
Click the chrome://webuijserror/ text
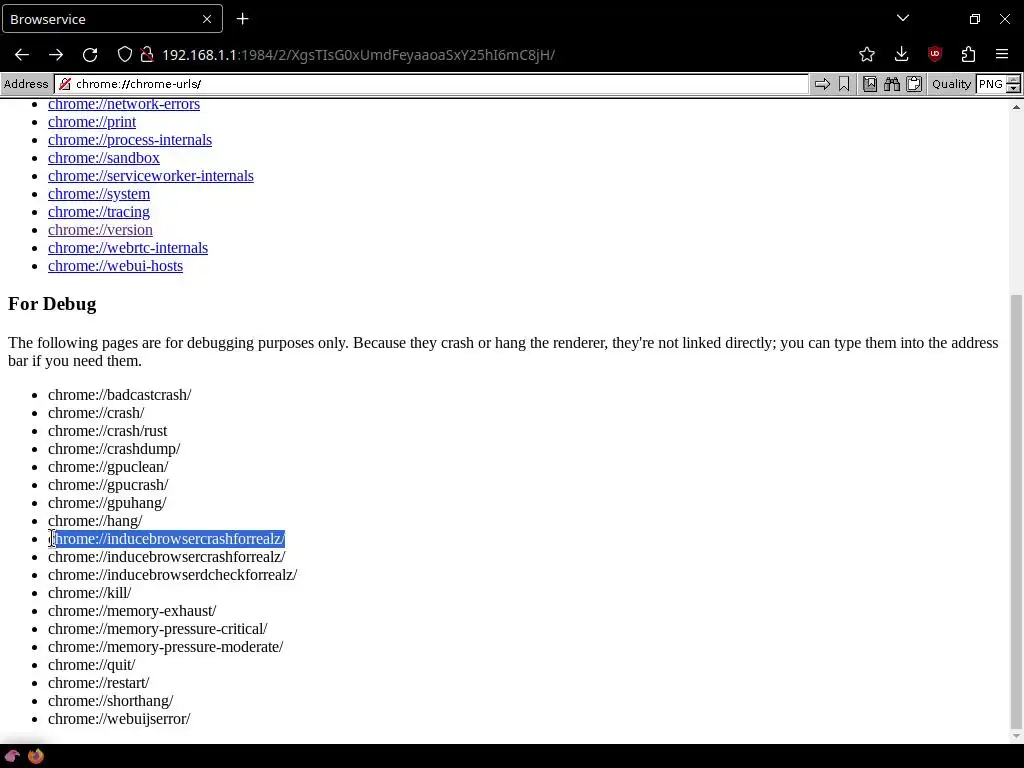pyautogui.click(x=119, y=718)
